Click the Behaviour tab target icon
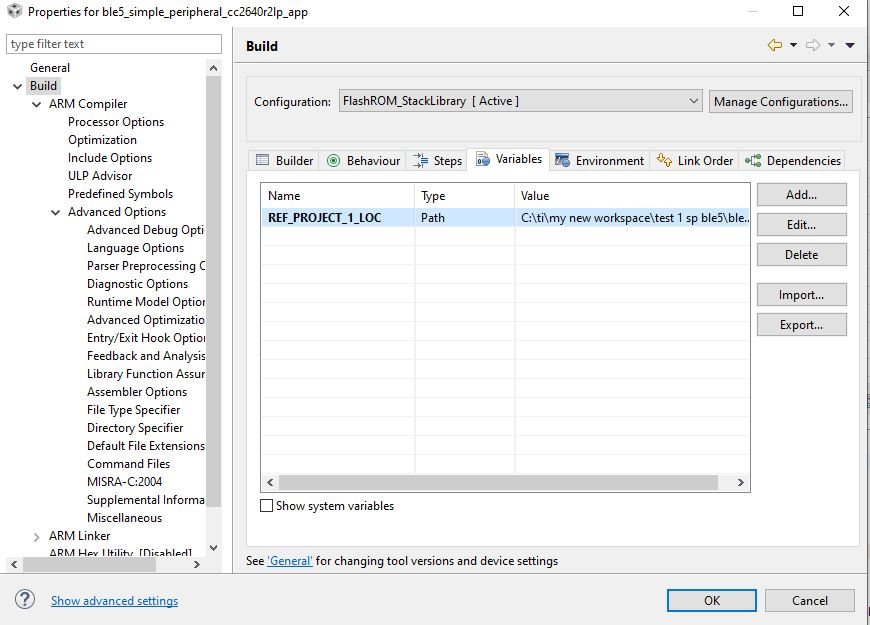This screenshot has height=625, width=870. point(333,161)
